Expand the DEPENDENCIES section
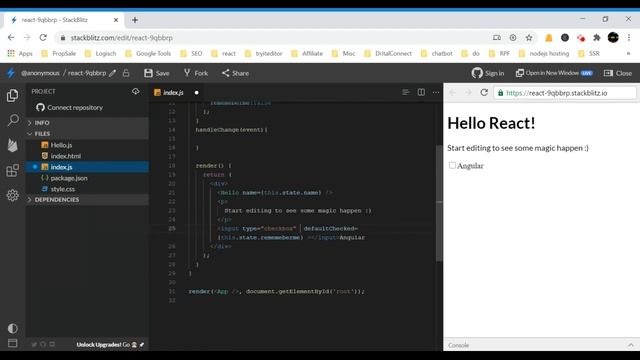Screen dimensions: 640x360 pos(87,200)
